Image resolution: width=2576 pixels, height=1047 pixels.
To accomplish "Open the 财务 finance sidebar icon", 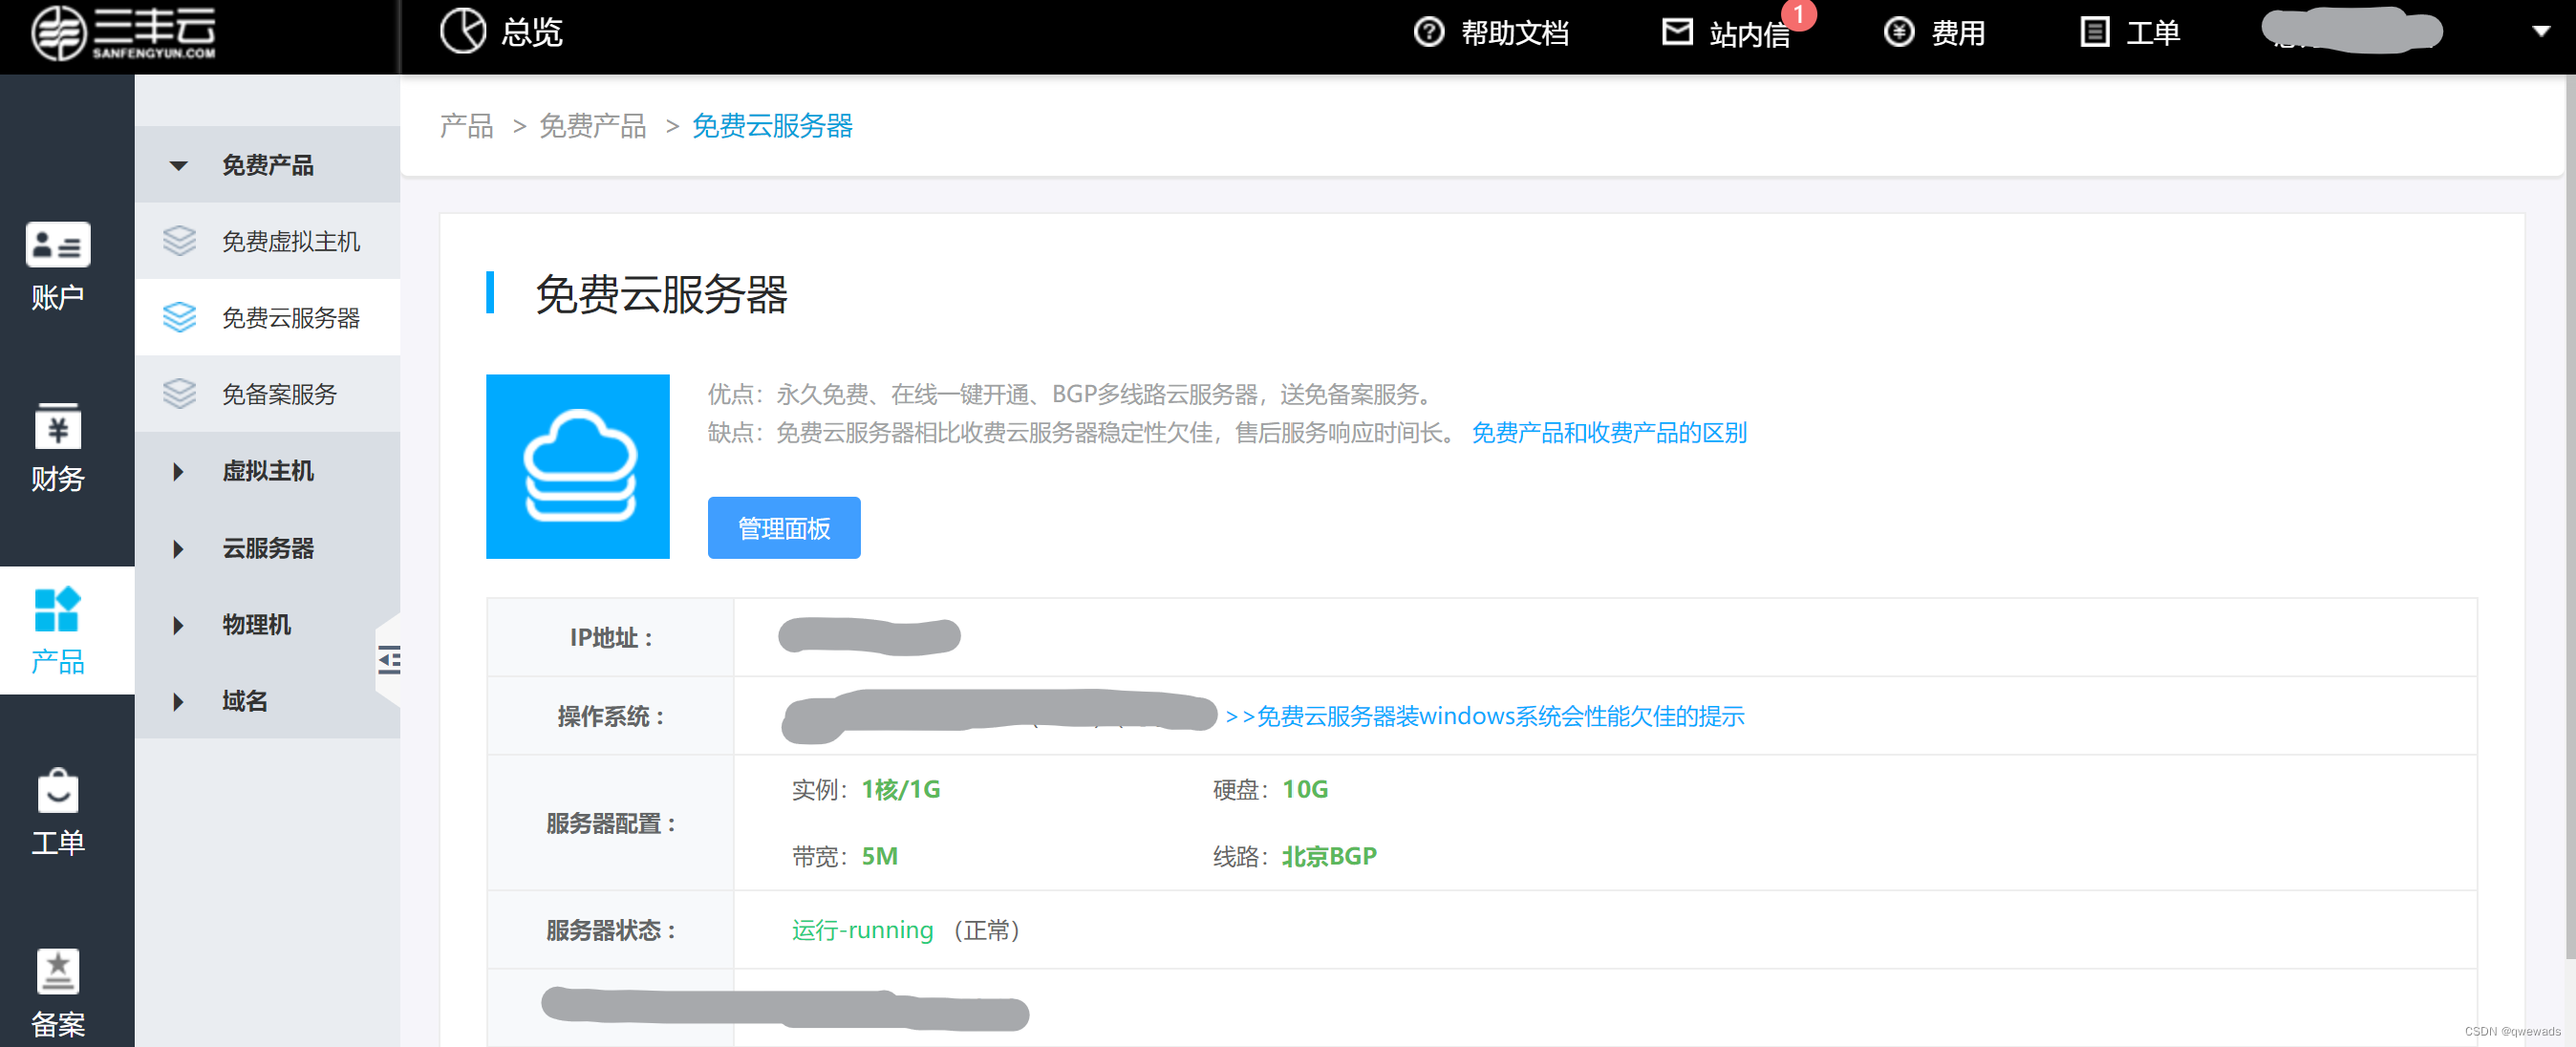I will pos(58,427).
